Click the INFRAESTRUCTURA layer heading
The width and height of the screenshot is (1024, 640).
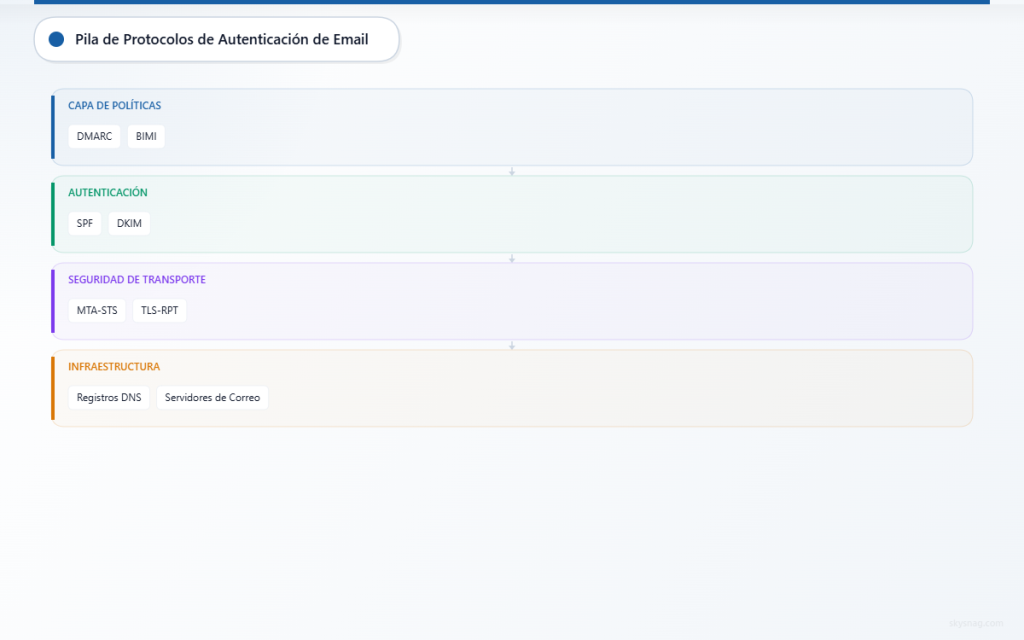114,366
